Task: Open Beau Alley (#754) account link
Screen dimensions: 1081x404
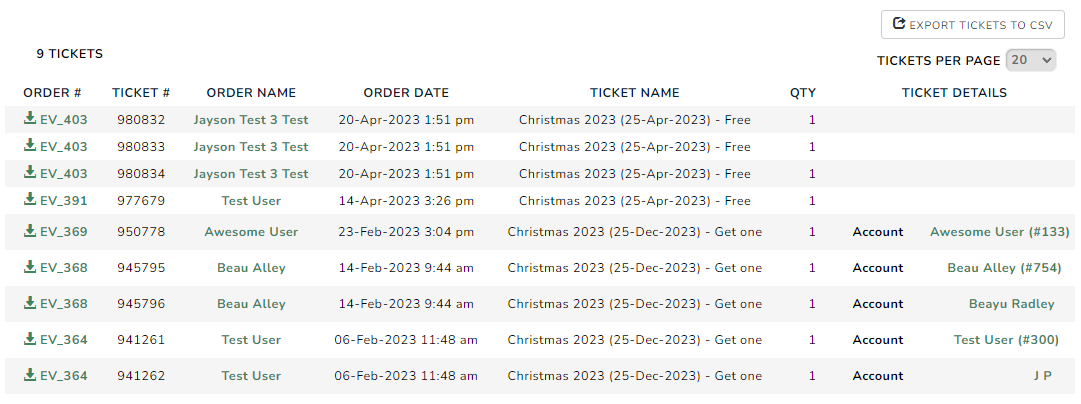Action: 1004,267
